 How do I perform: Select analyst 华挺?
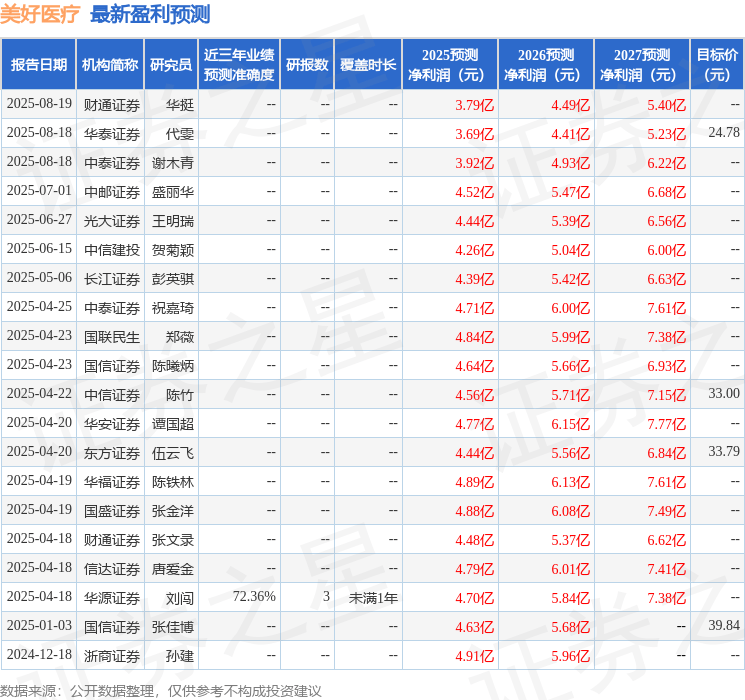pyautogui.click(x=180, y=105)
